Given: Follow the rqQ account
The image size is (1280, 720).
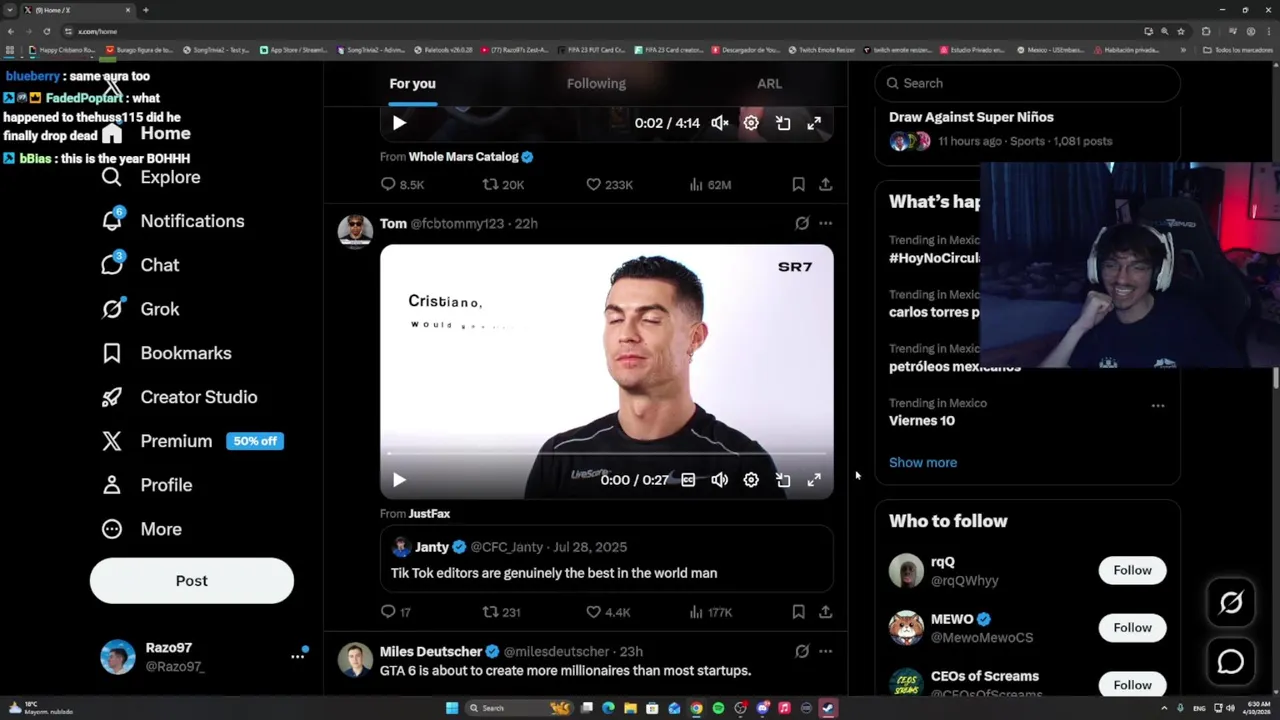Looking at the screenshot, I should pyautogui.click(x=1132, y=570).
